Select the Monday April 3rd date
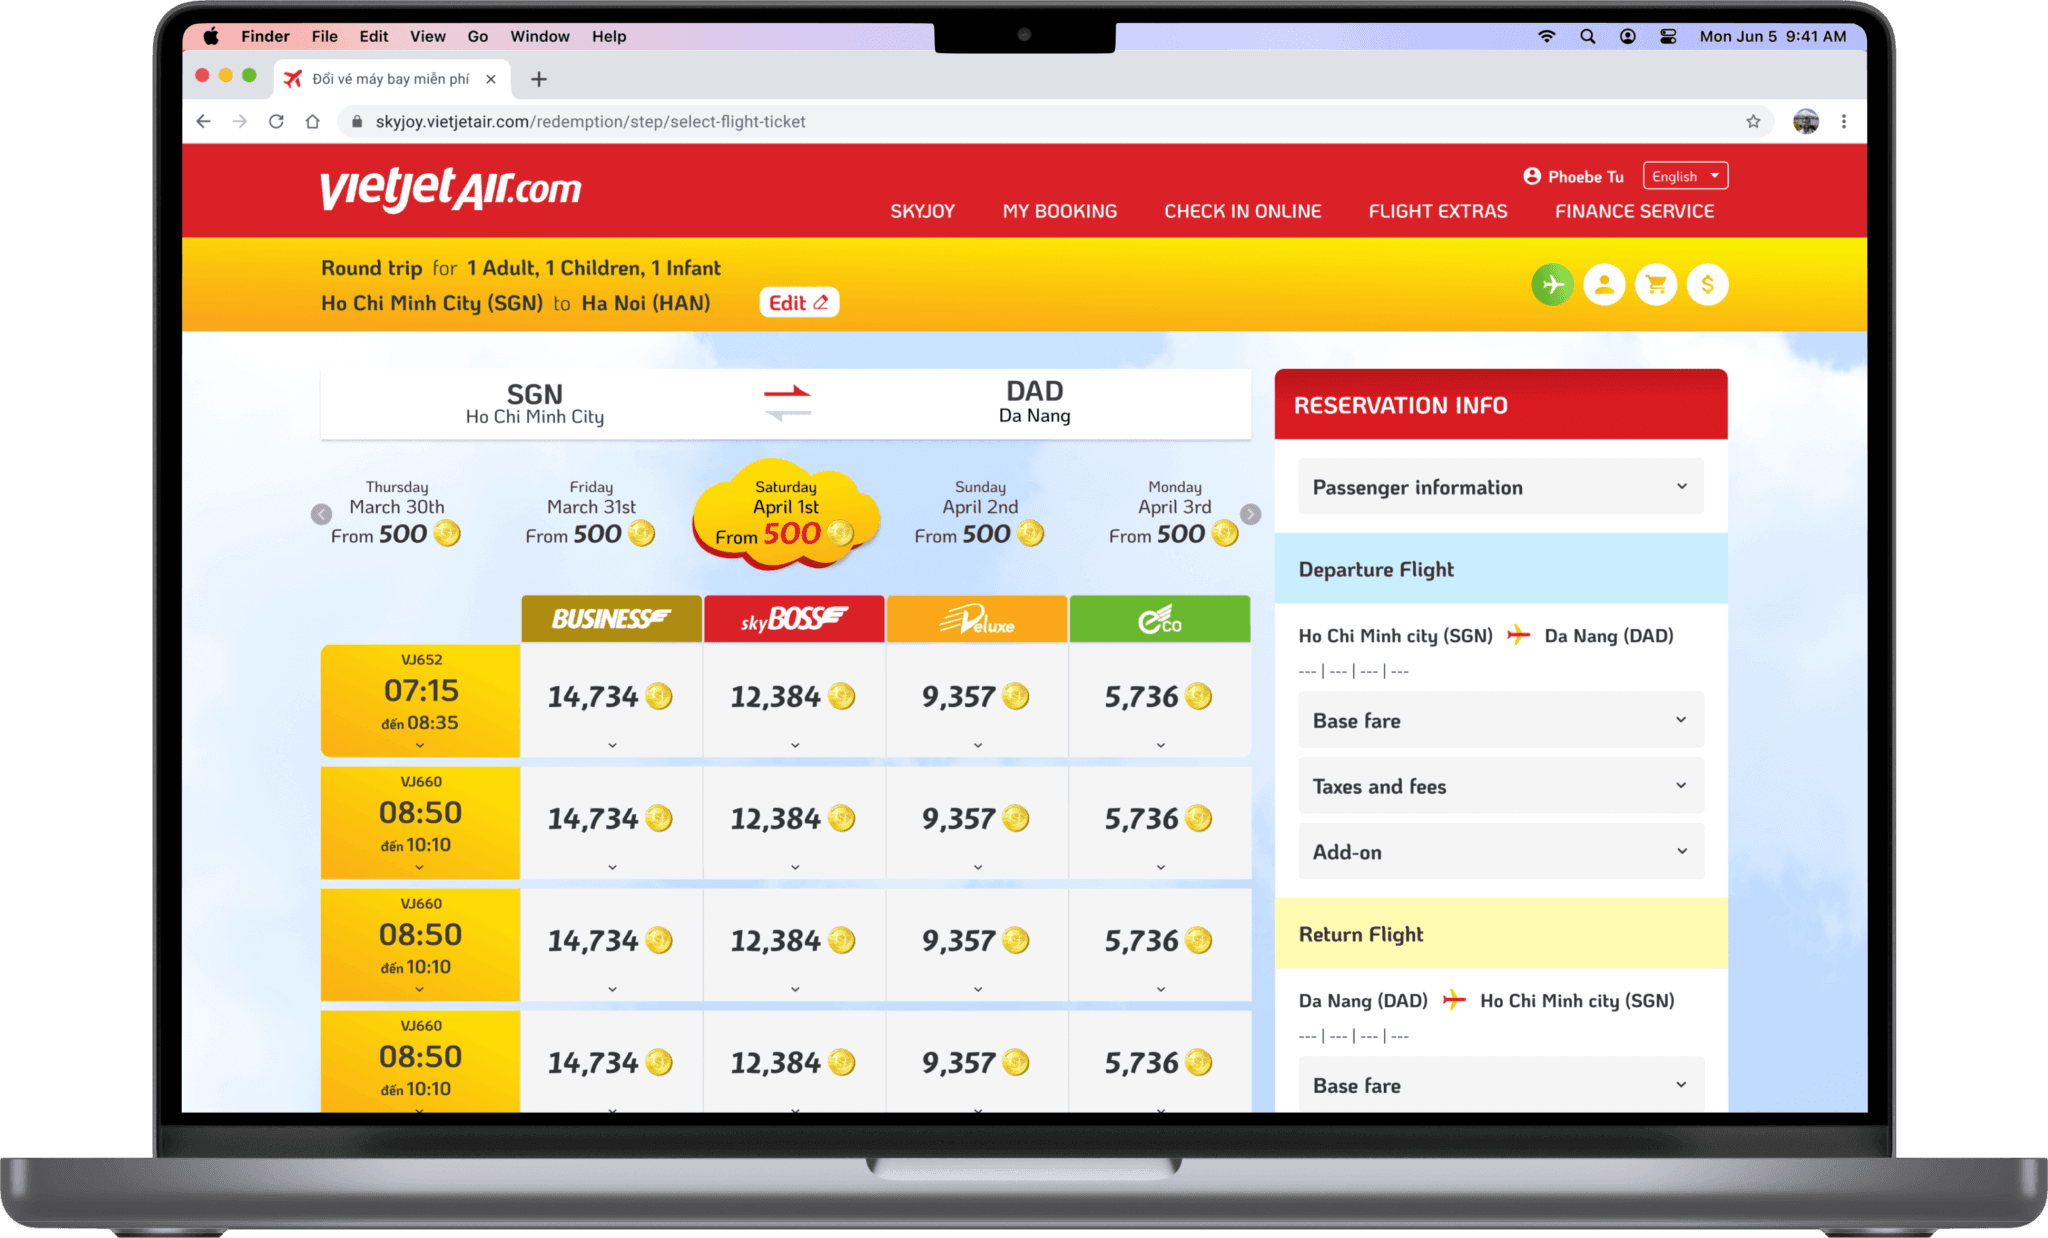The height and width of the screenshot is (1238, 2048). (x=1174, y=513)
